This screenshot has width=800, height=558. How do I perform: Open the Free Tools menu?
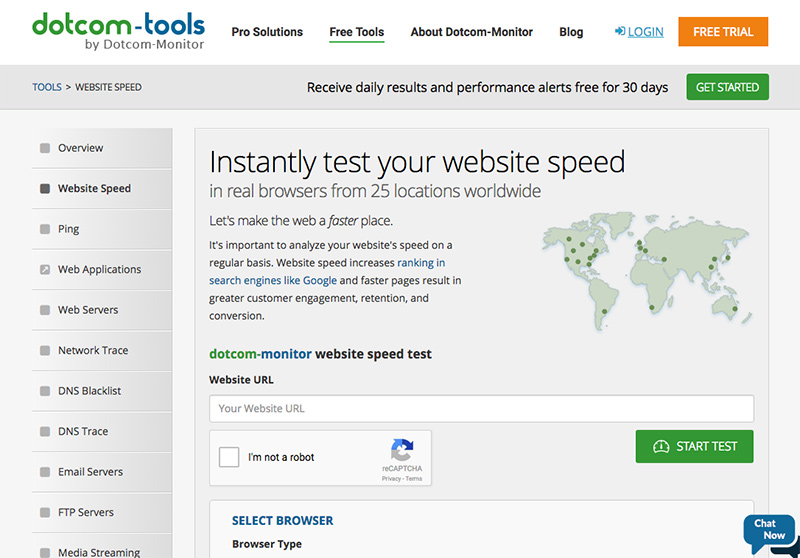356,32
